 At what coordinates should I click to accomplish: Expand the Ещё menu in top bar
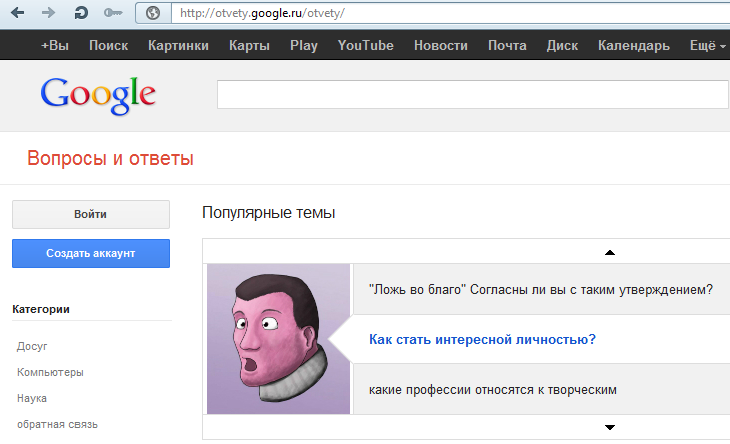point(708,46)
